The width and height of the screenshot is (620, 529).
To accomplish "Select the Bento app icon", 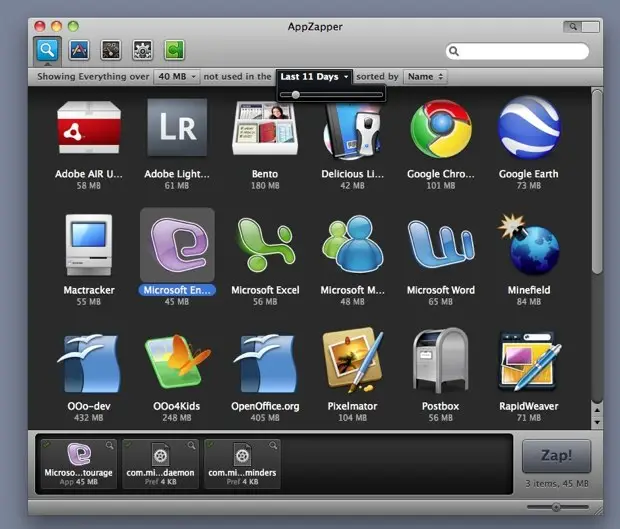I will click(265, 127).
